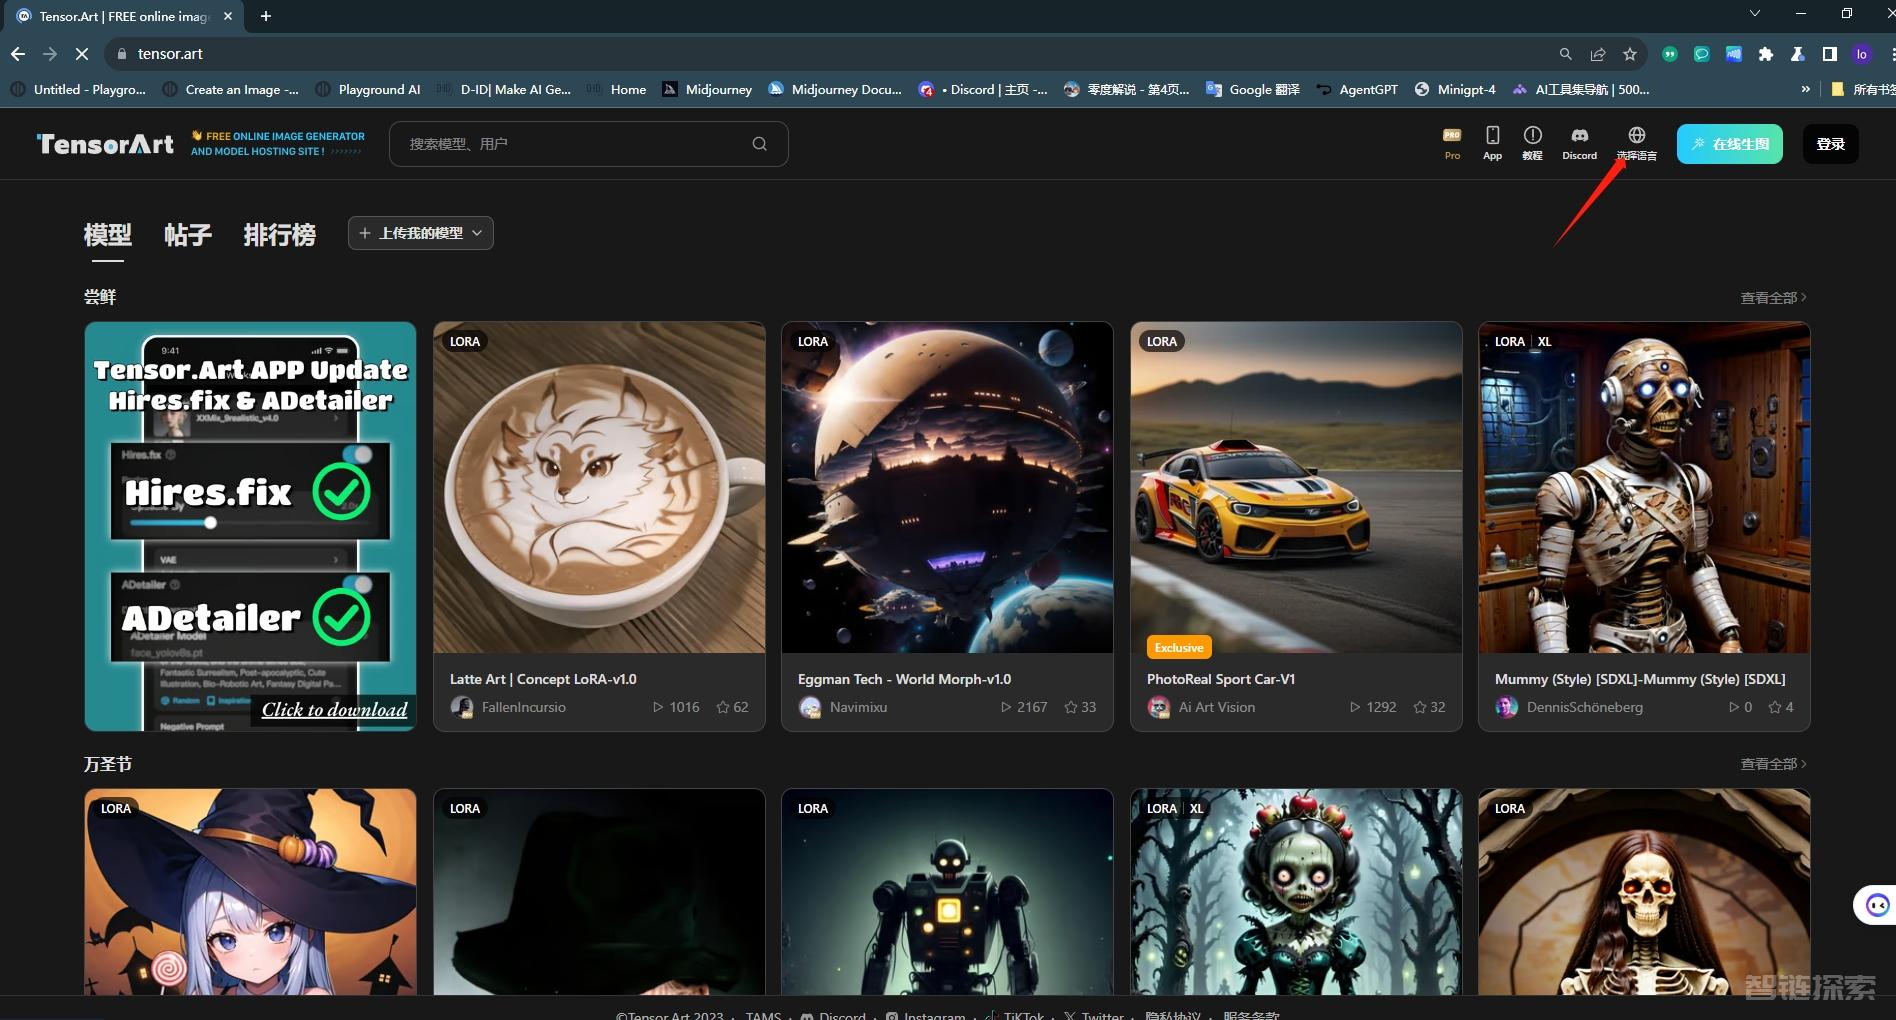Open the zombie doll girl thumbnail
Viewport: 1896px width, 1020px height.
click(x=1296, y=892)
